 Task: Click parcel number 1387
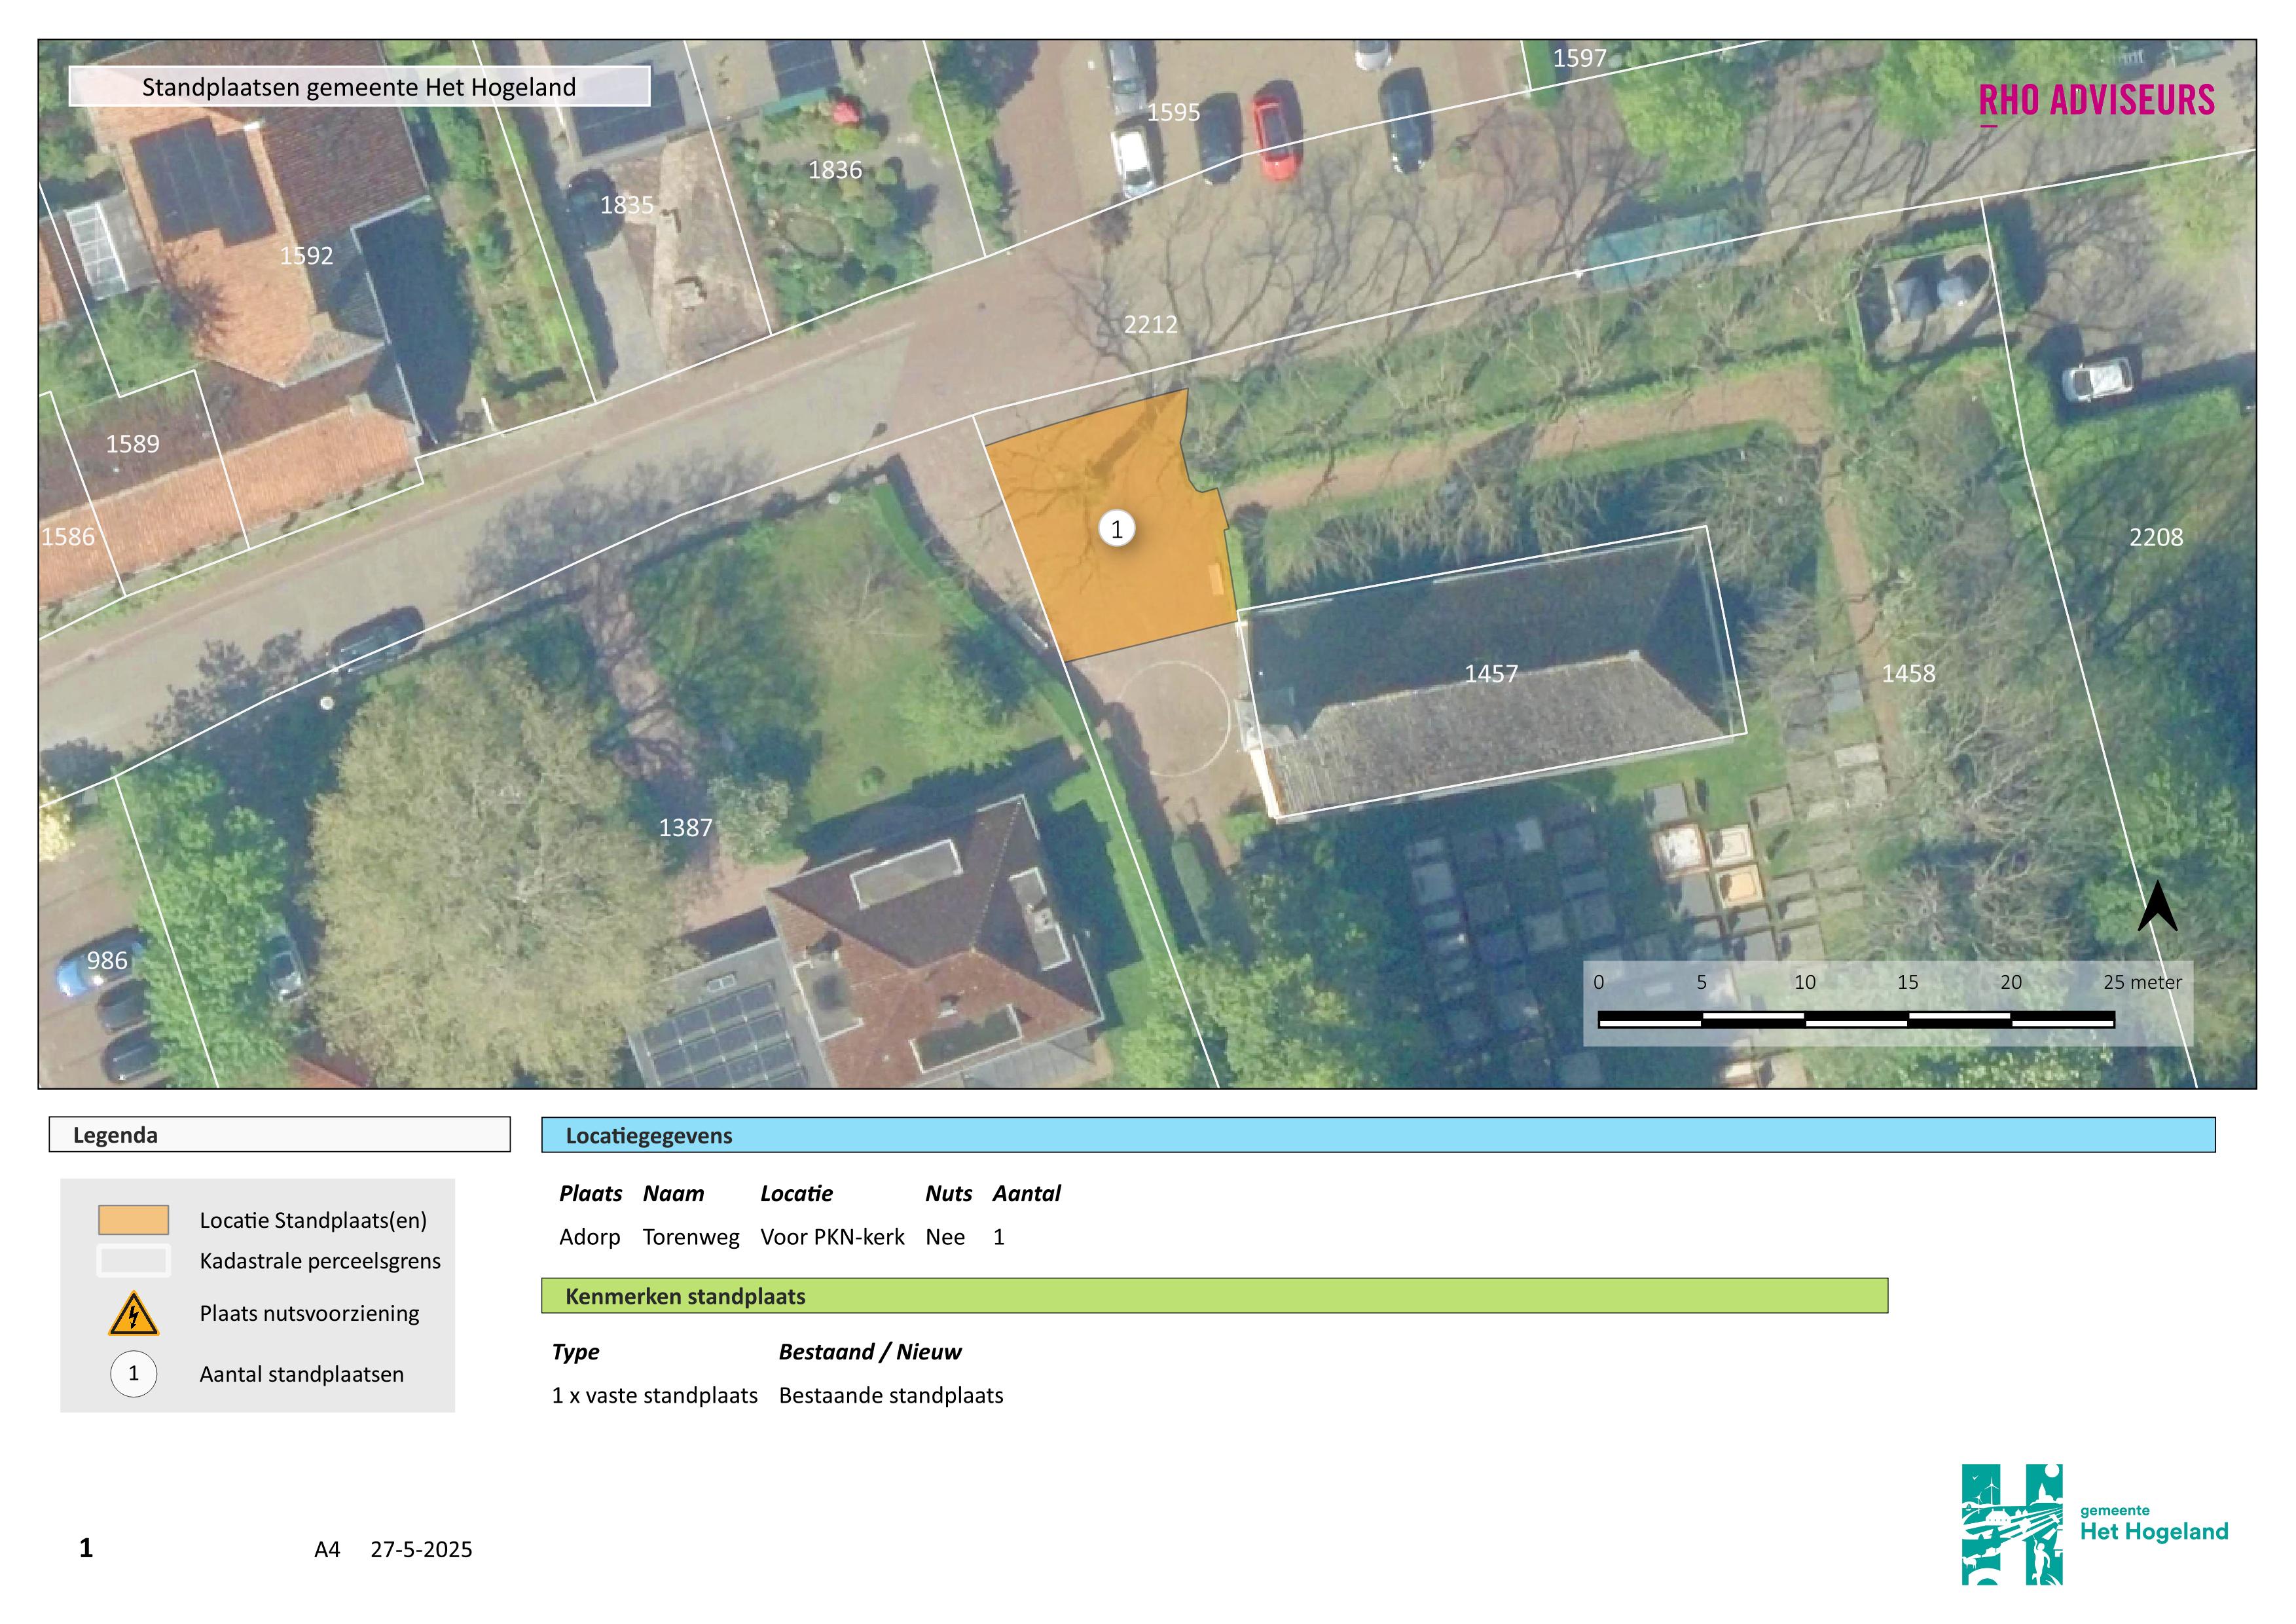click(685, 827)
